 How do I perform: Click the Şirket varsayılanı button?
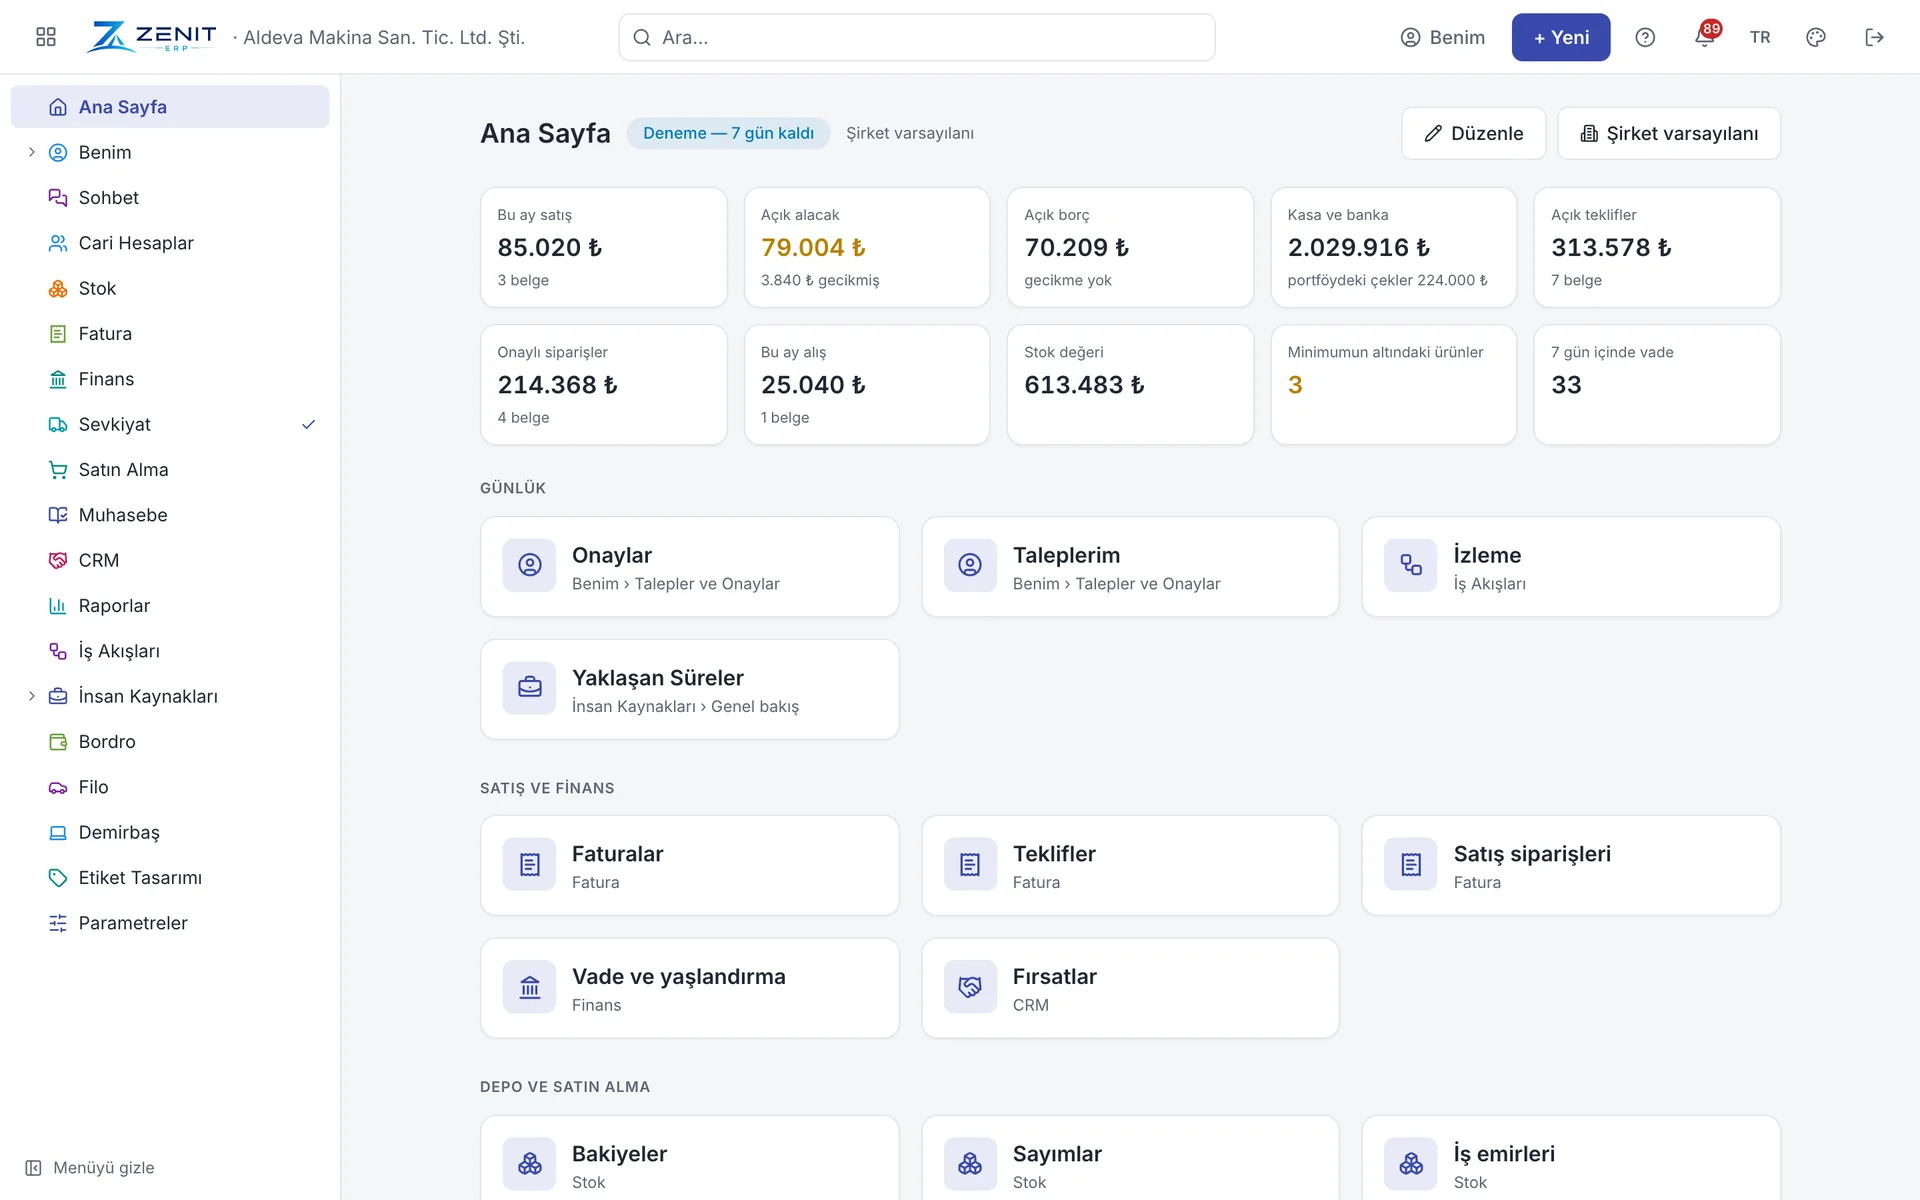coord(1669,133)
